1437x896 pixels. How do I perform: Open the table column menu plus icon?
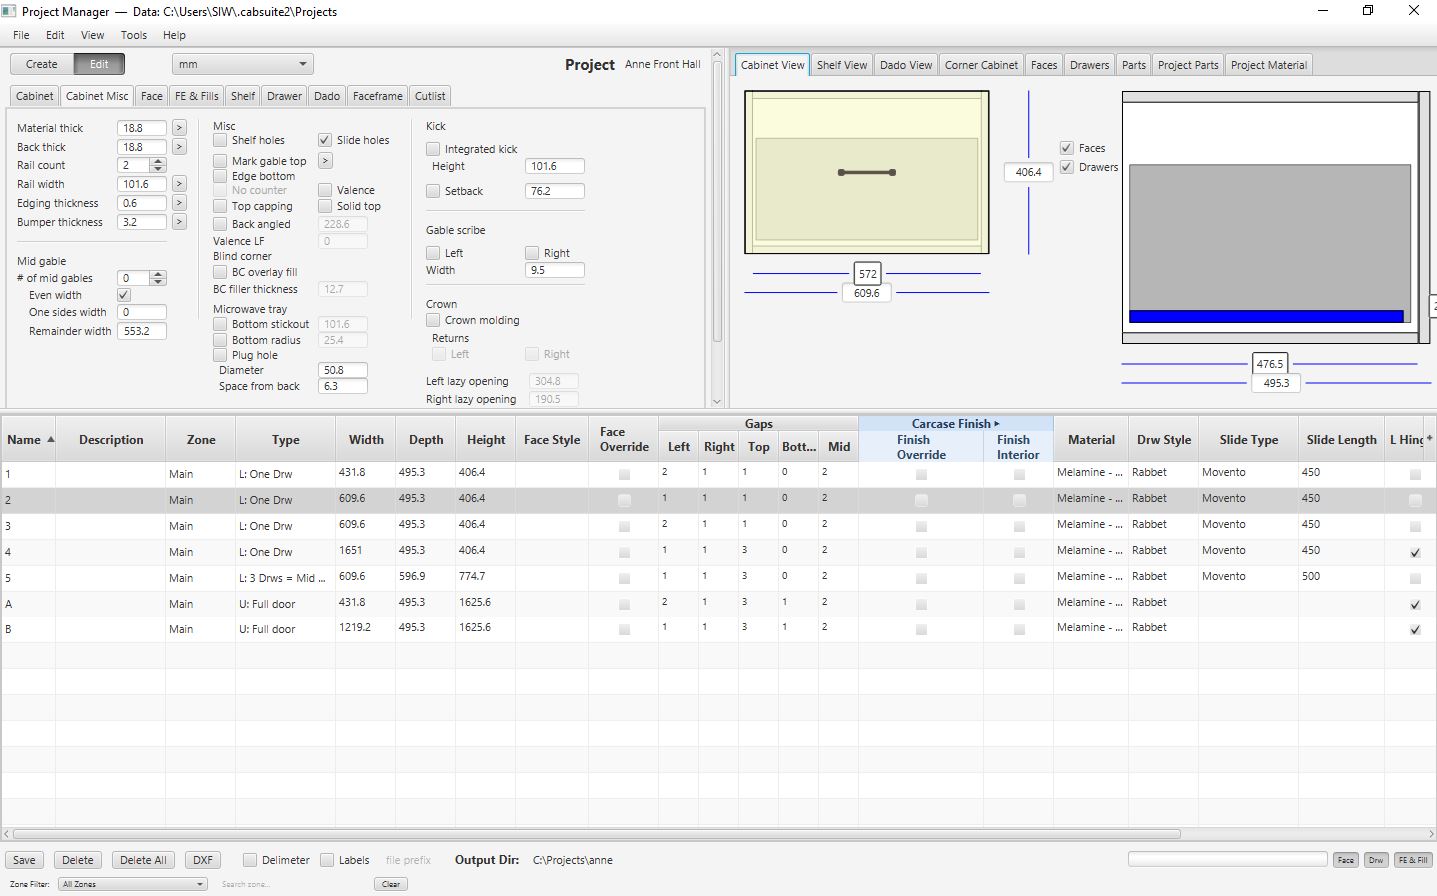[1429, 439]
